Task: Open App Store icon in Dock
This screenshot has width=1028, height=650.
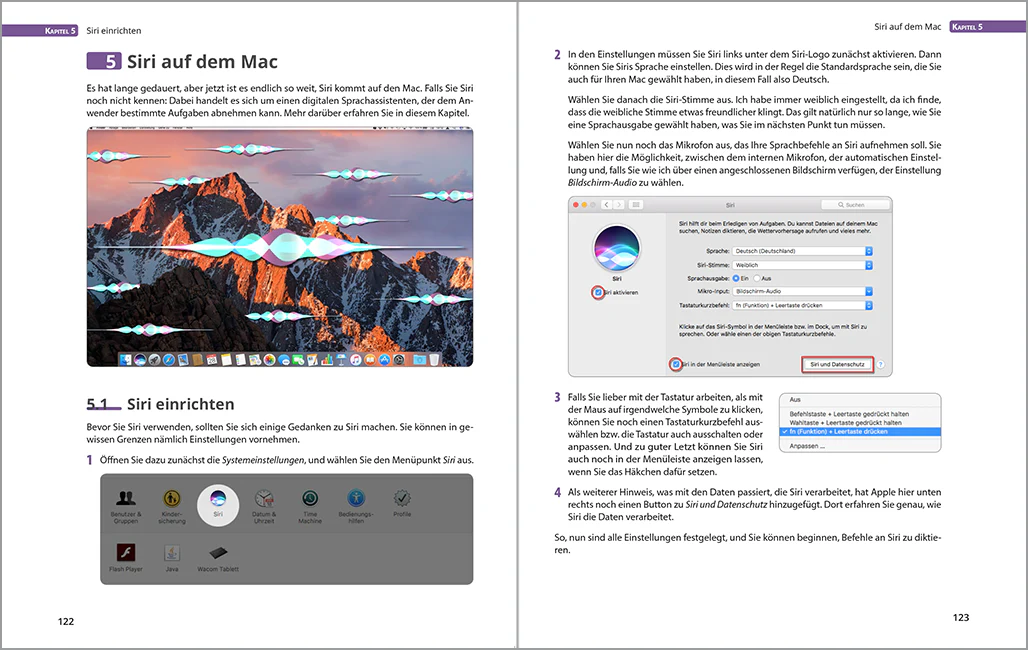Action: point(384,359)
